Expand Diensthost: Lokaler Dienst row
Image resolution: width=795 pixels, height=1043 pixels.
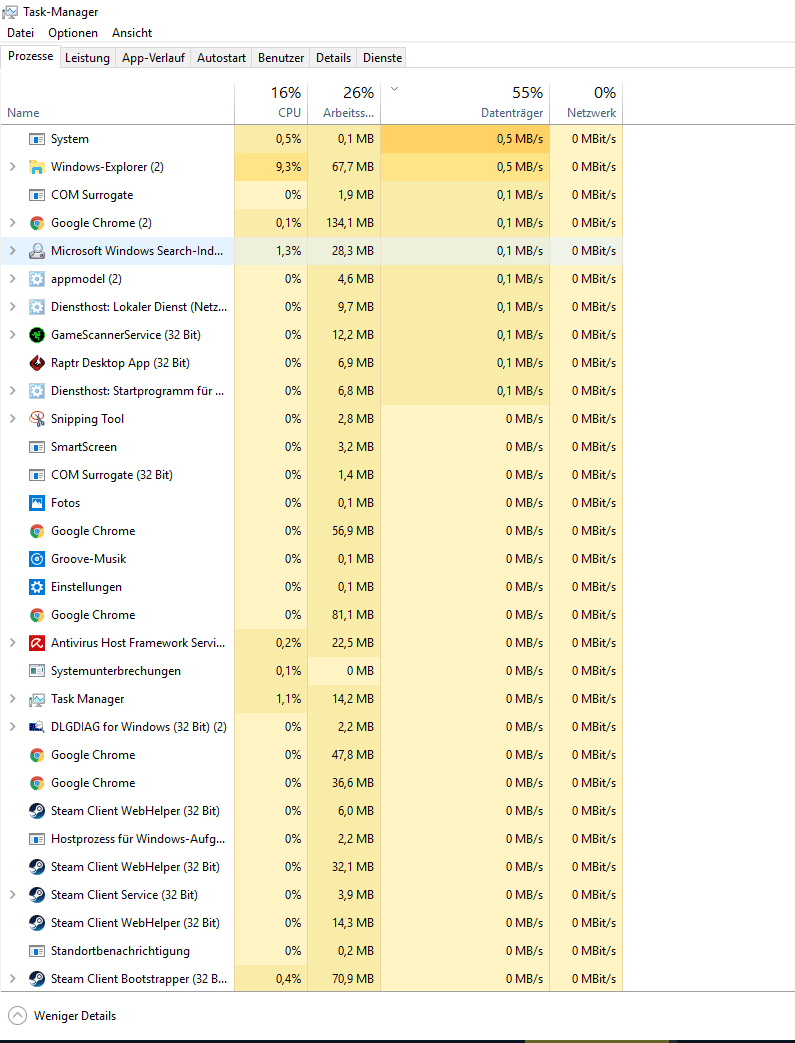[x=13, y=307]
